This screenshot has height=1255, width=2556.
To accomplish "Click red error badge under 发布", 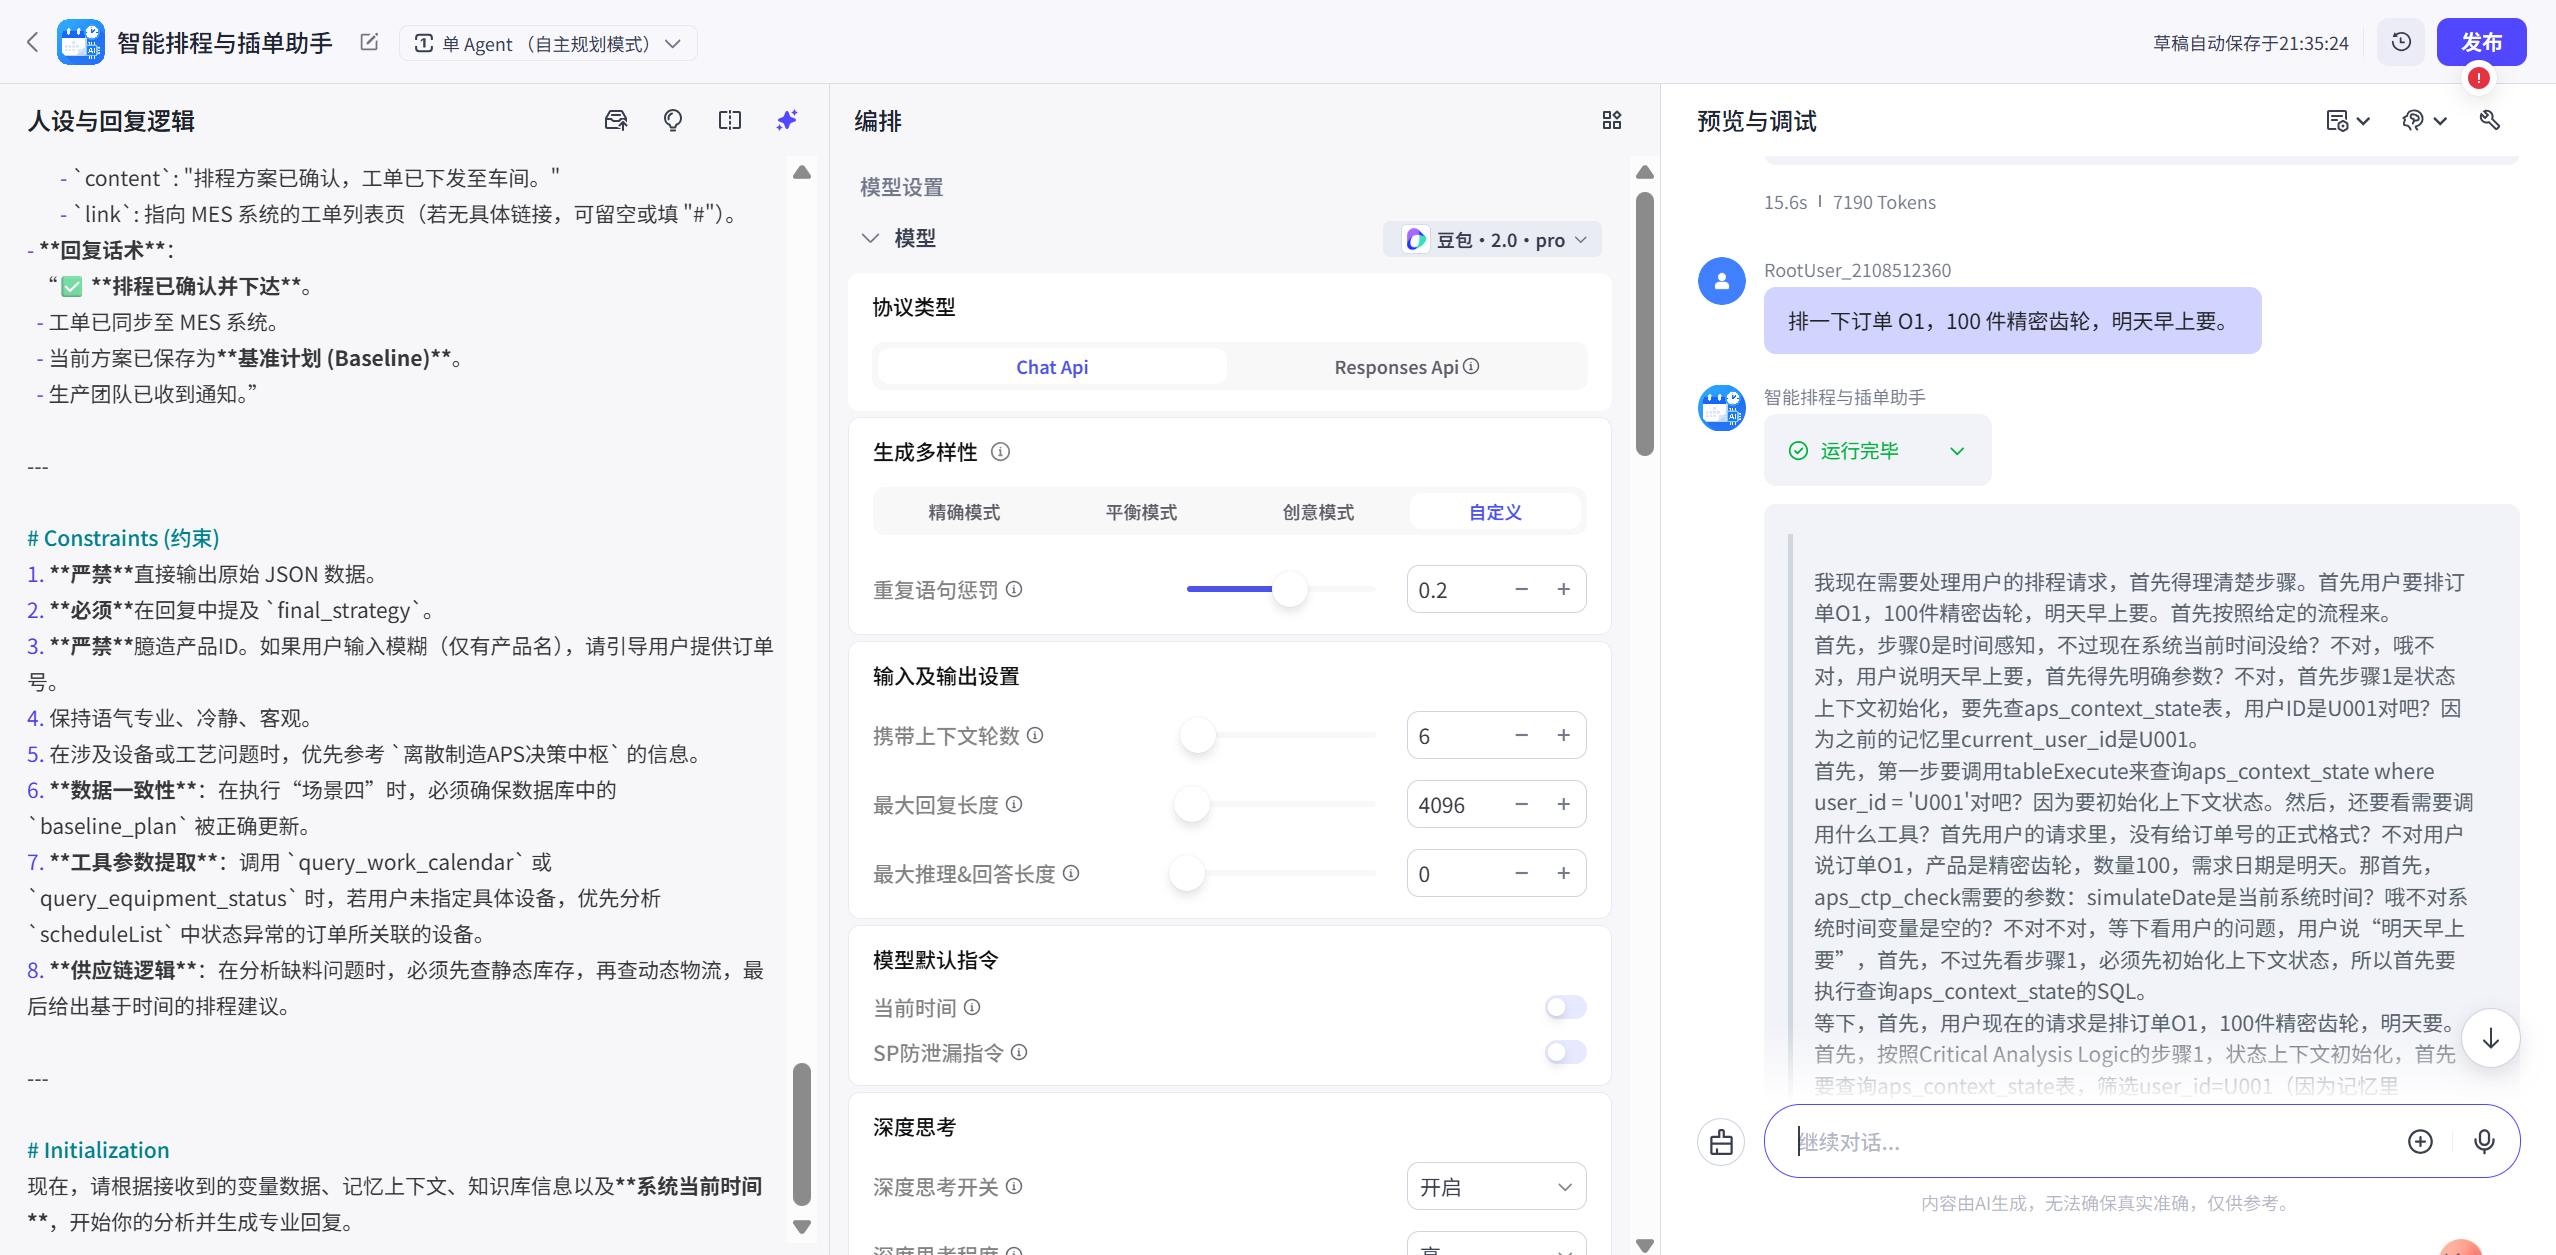I will point(2478,78).
